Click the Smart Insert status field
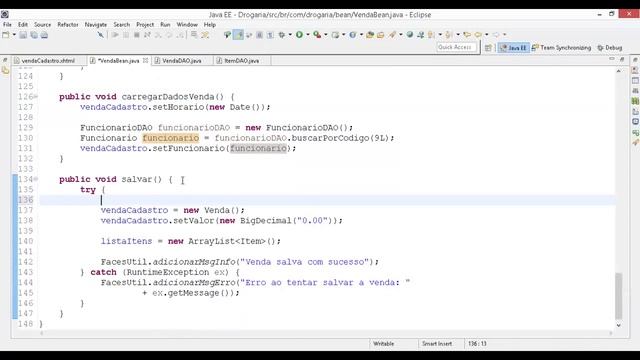The height and width of the screenshot is (360, 640). pyautogui.click(x=437, y=344)
